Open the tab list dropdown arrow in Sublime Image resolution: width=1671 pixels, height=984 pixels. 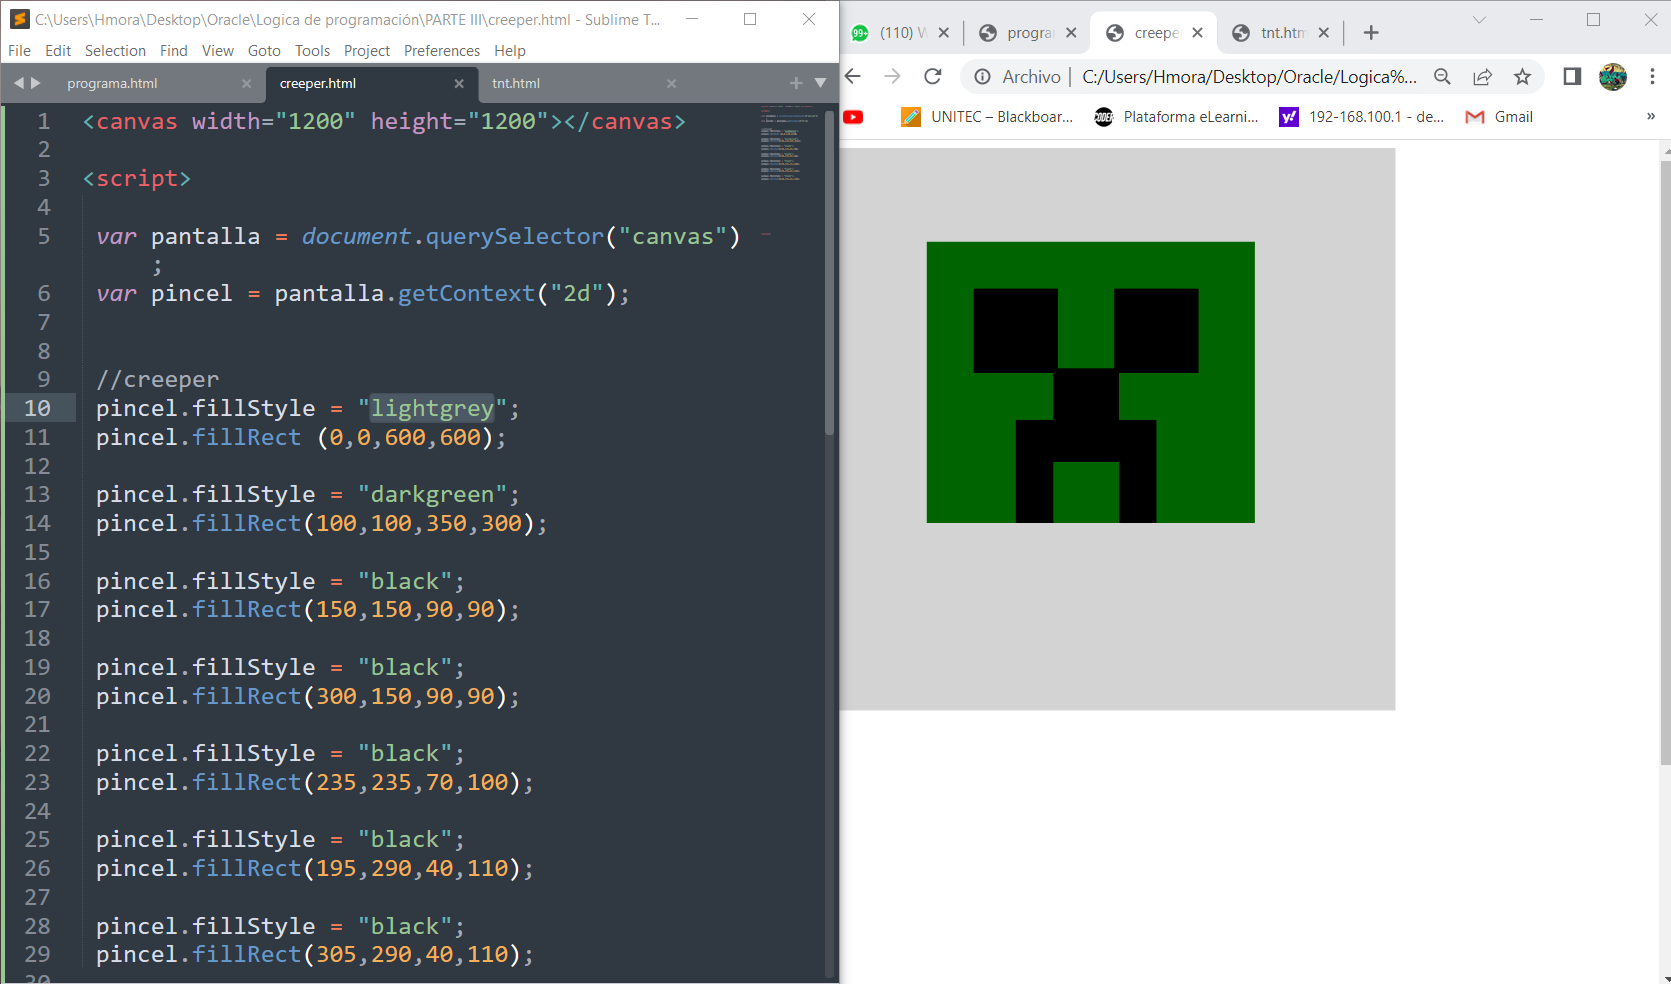820,83
